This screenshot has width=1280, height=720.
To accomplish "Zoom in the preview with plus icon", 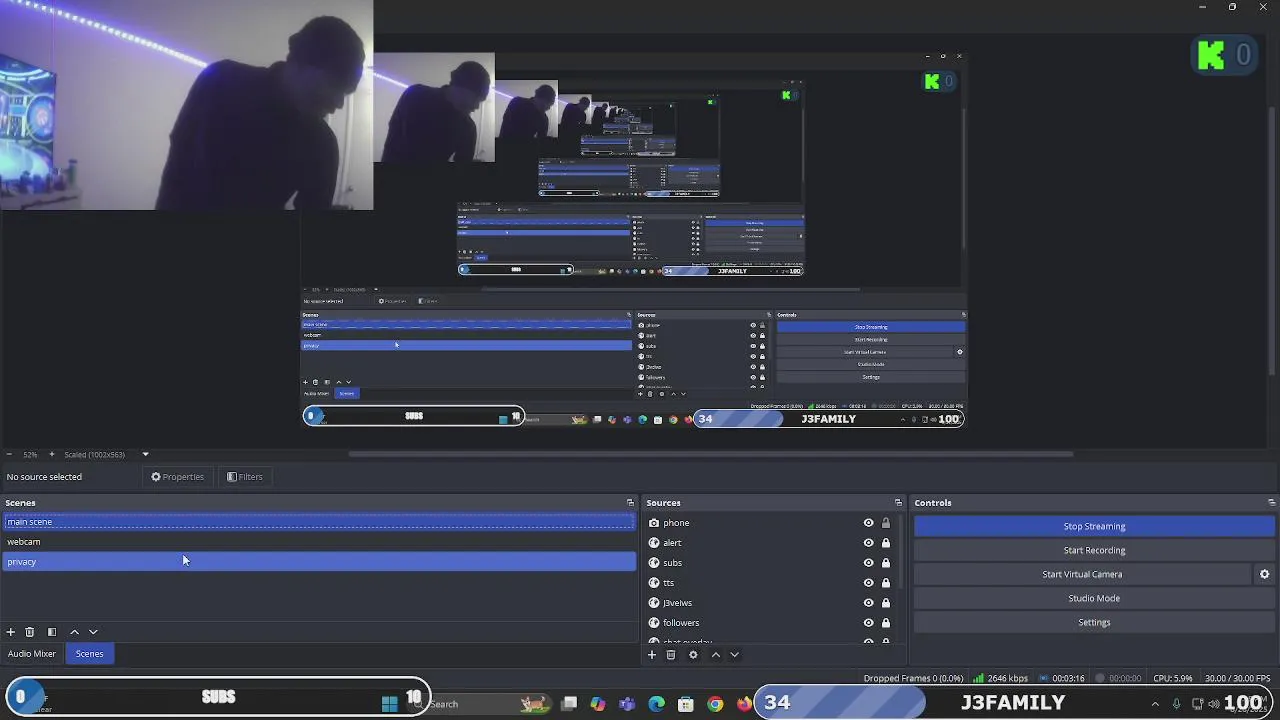I will click(x=51, y=455).
